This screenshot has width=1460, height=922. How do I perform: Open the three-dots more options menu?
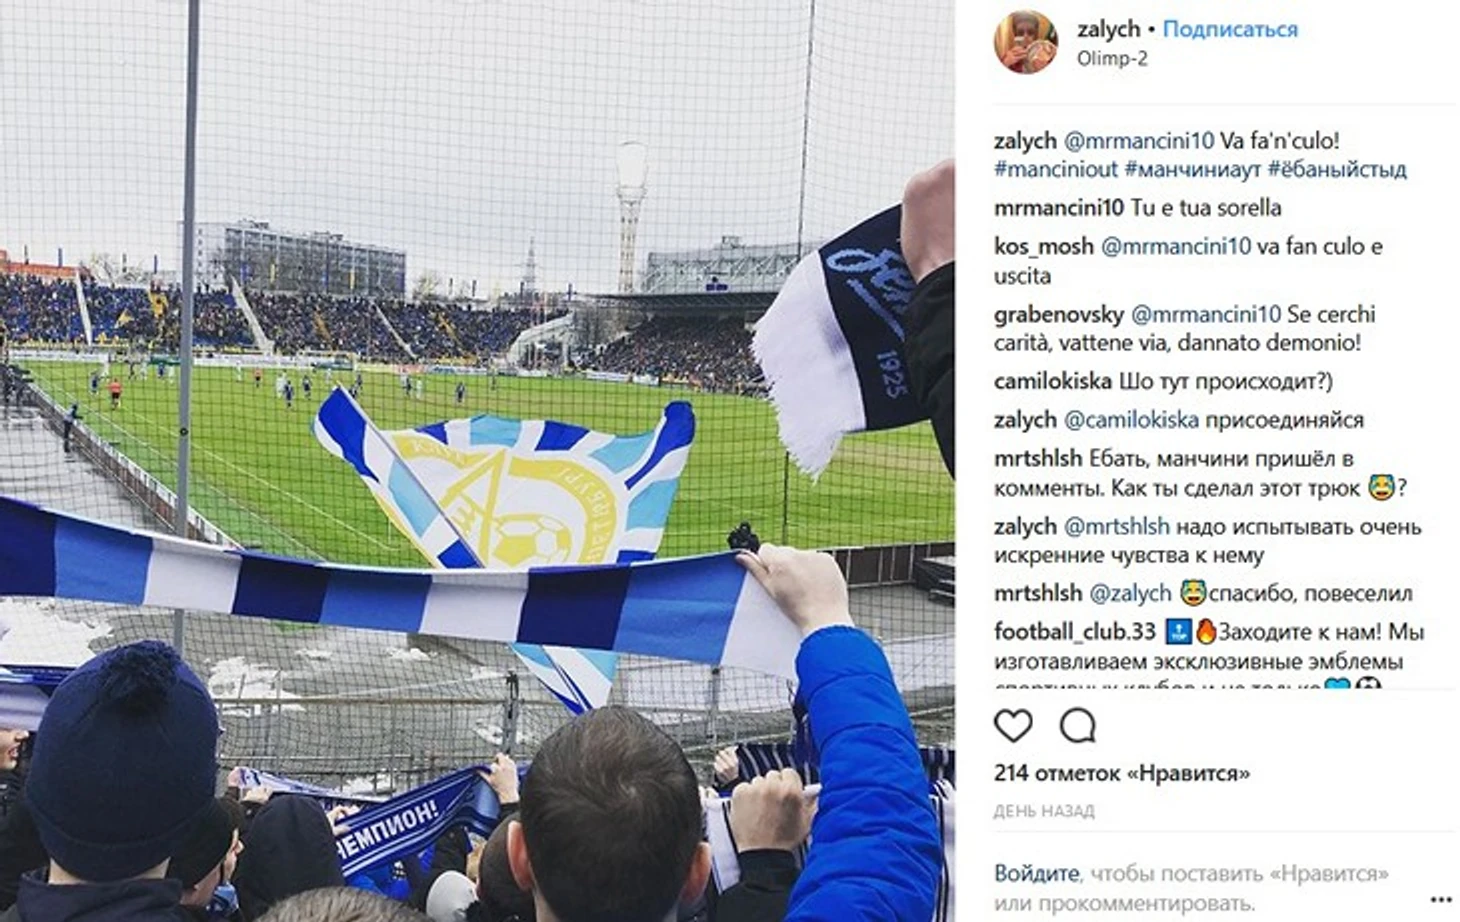click(1441, 899)
